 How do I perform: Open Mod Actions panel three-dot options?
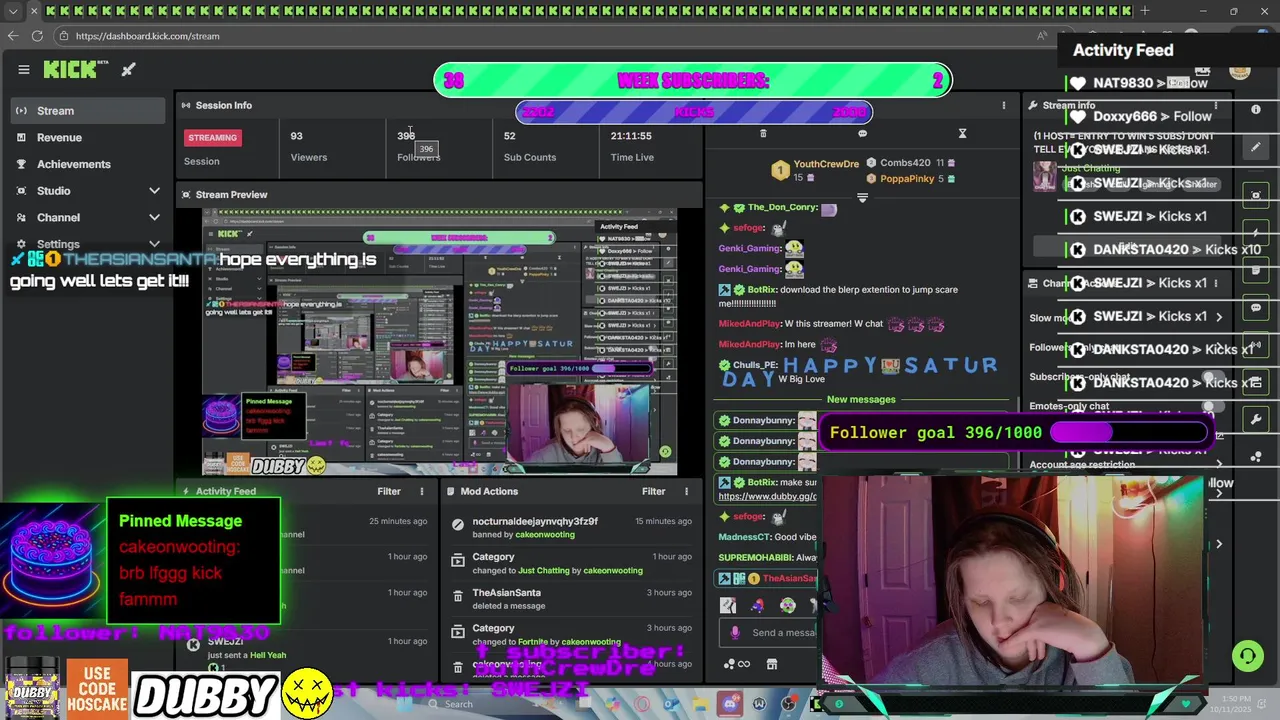pyautogui.click(x=686, y=491)
